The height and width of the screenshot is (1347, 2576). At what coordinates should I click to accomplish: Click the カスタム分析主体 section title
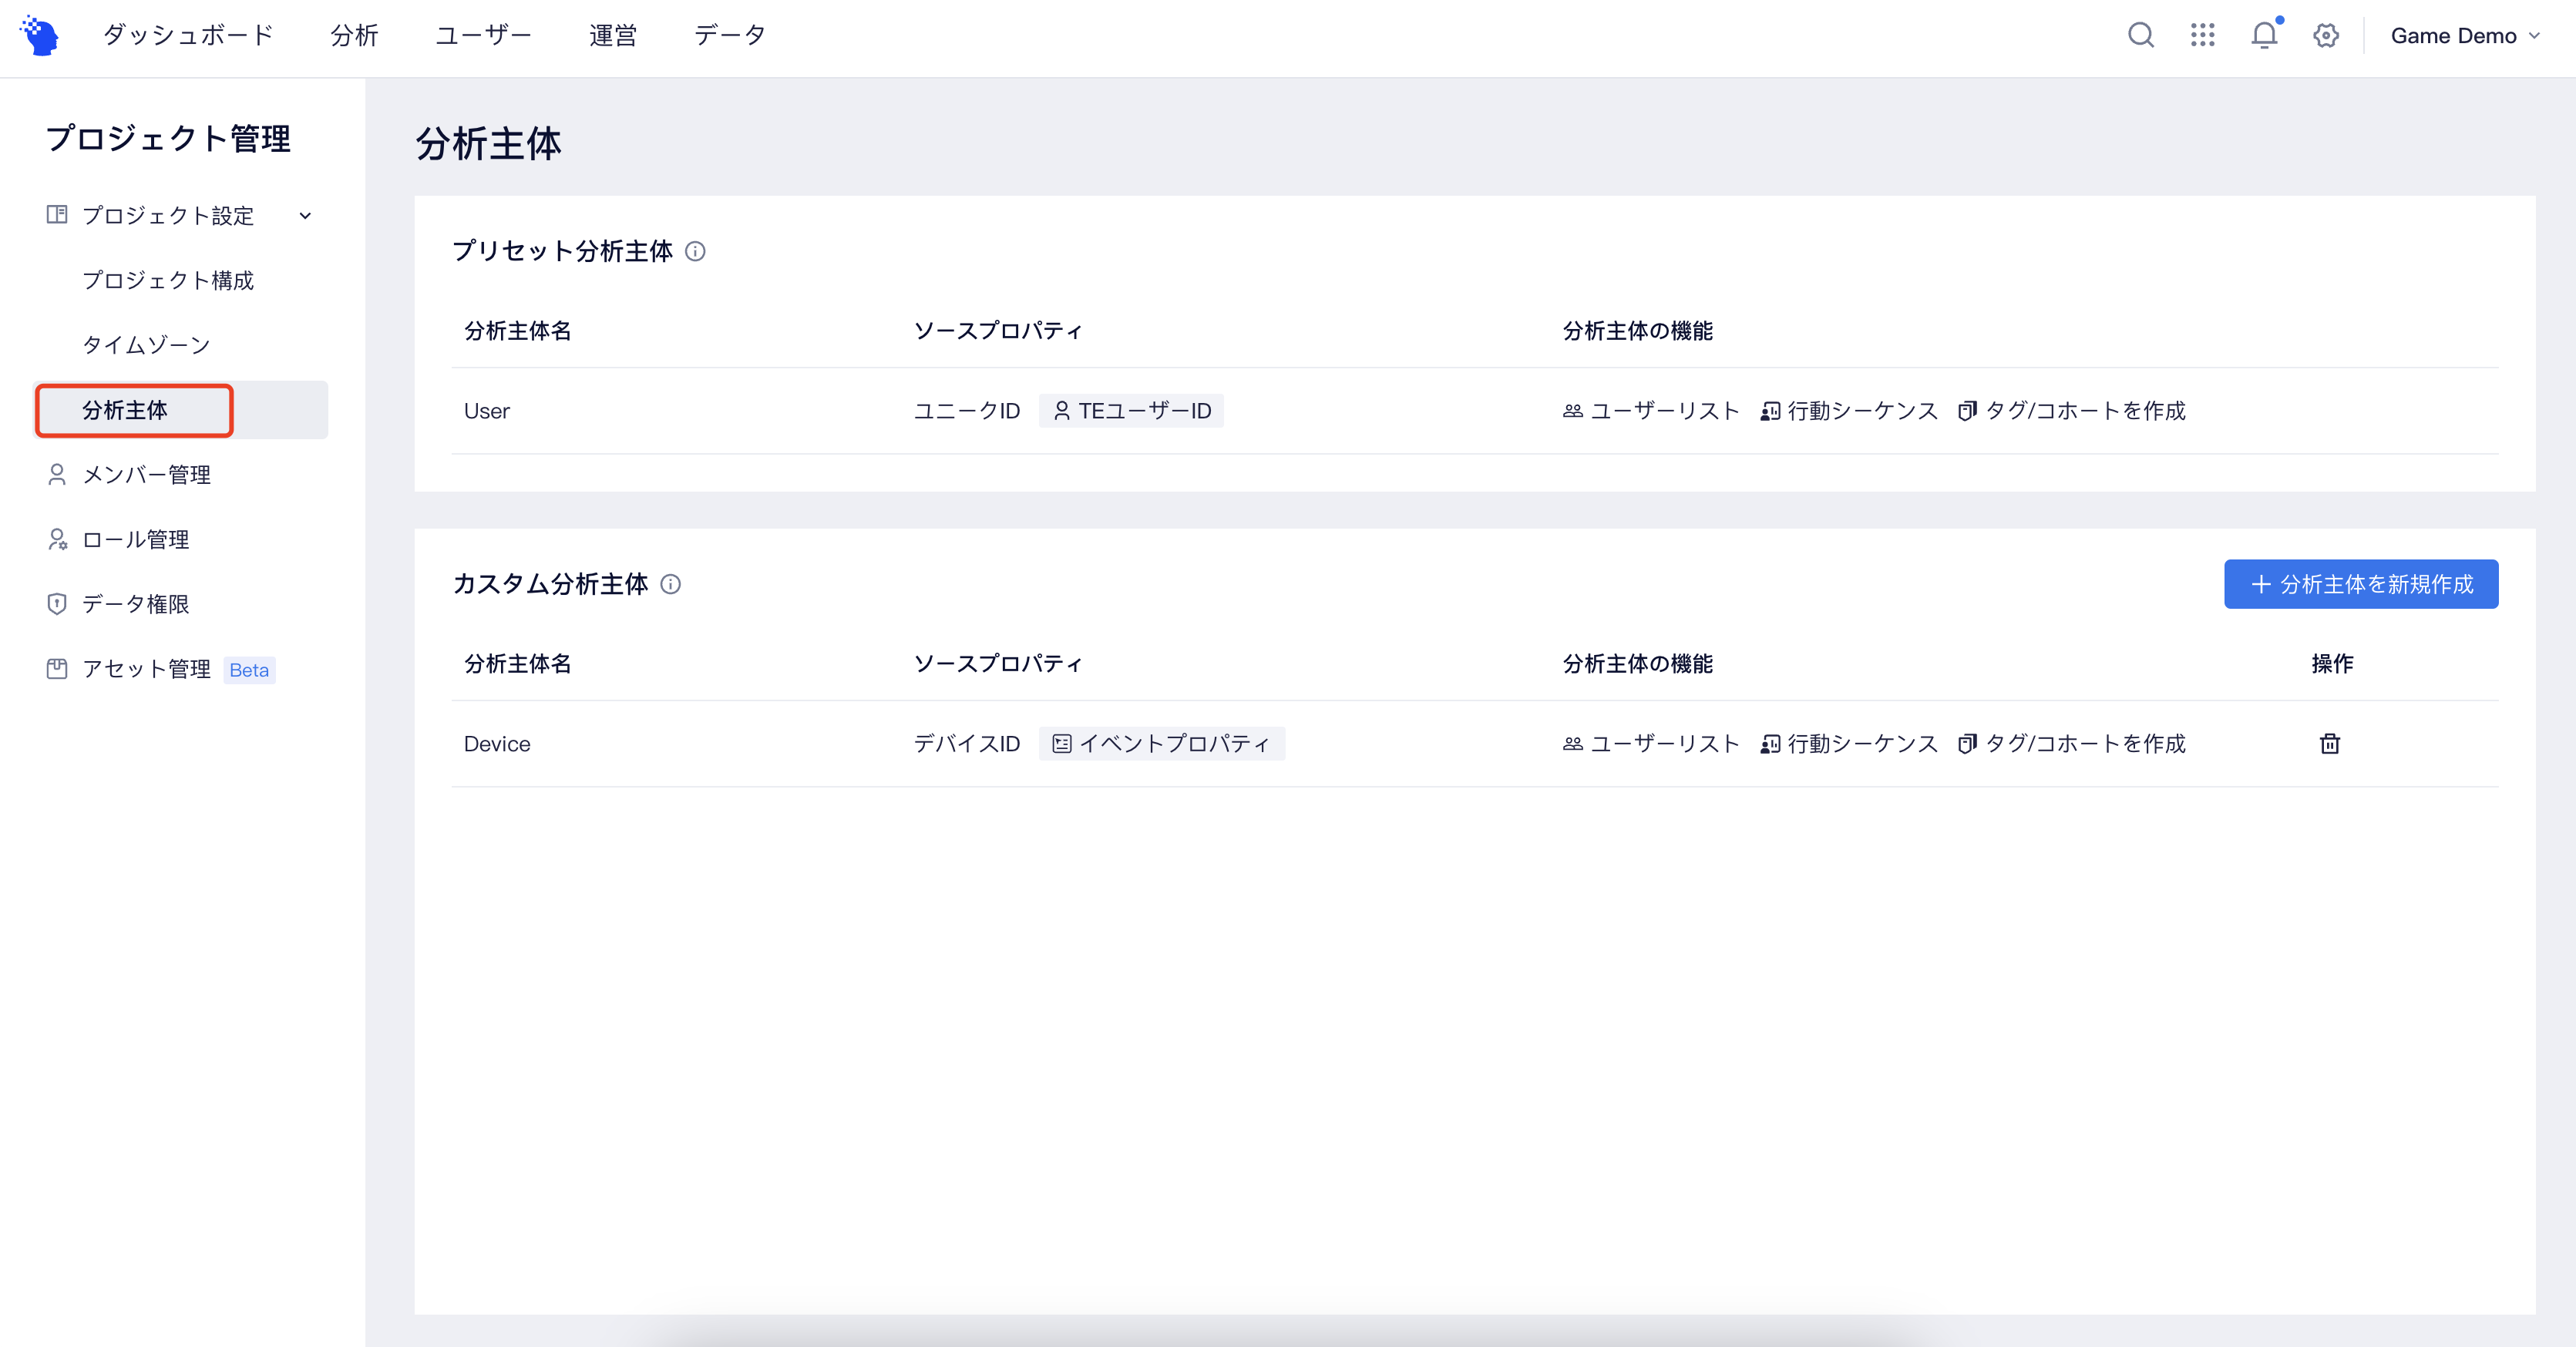click(x=551, y=584)
